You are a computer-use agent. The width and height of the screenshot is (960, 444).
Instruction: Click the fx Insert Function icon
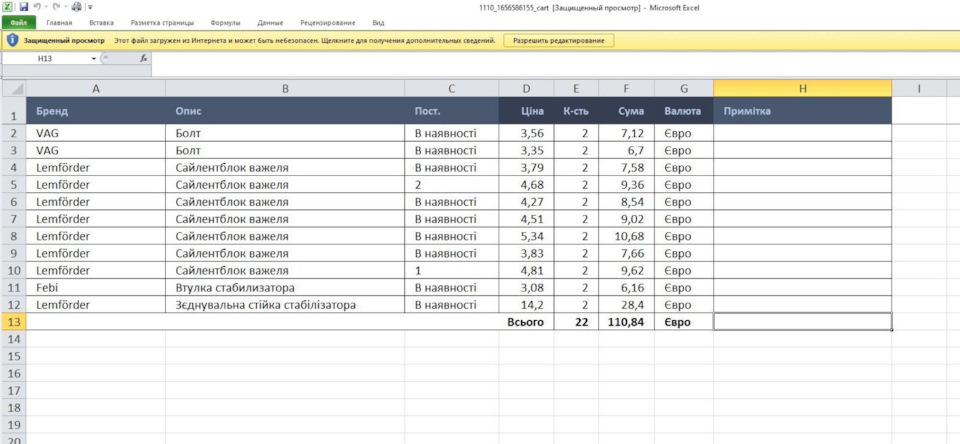point(143,58)
